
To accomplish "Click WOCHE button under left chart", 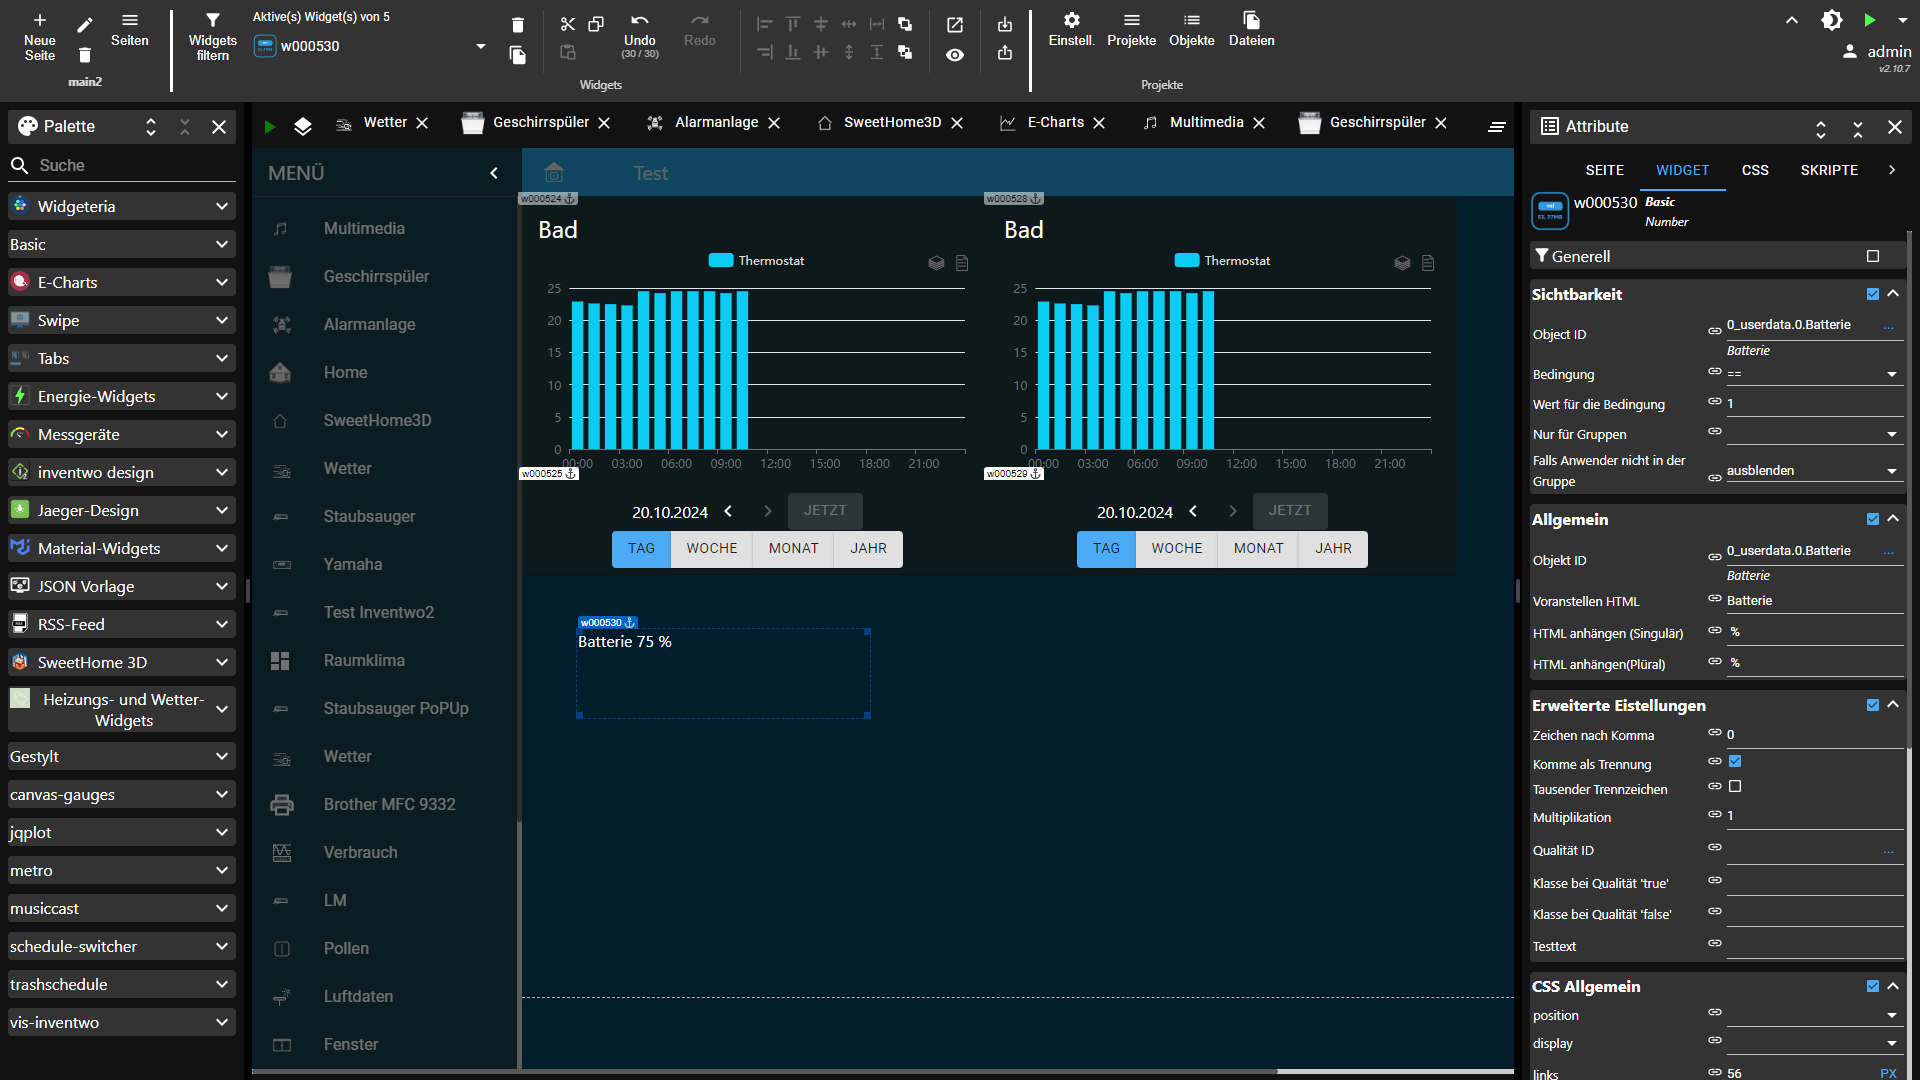I will click(x=711, y=549).
